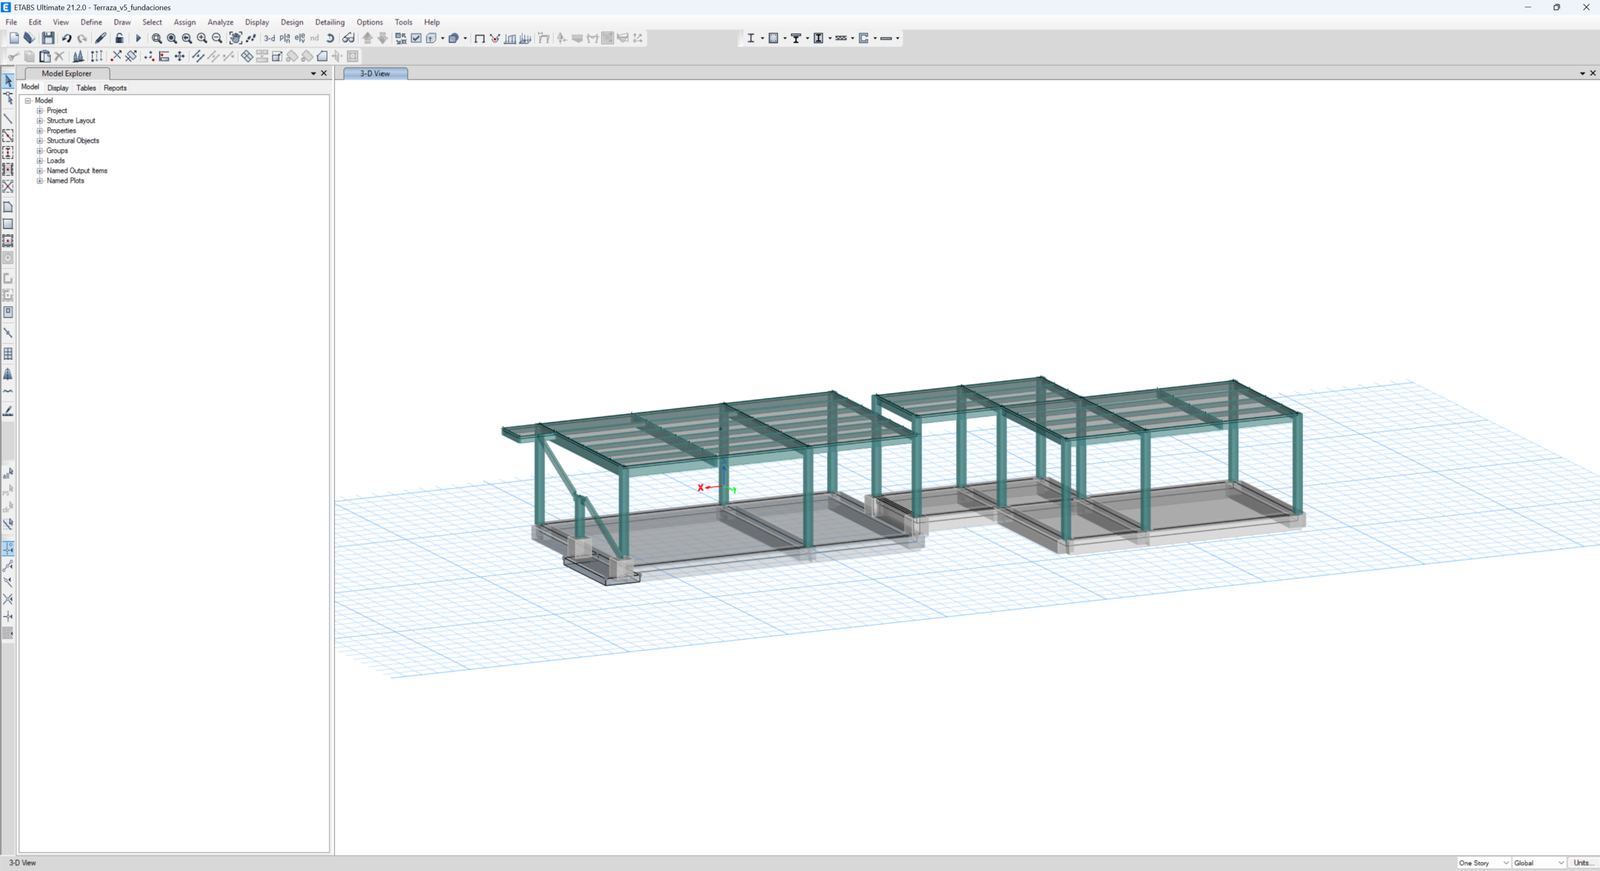
Task: Open the I-section steel frame design dropdown
Action: (762, 38)
